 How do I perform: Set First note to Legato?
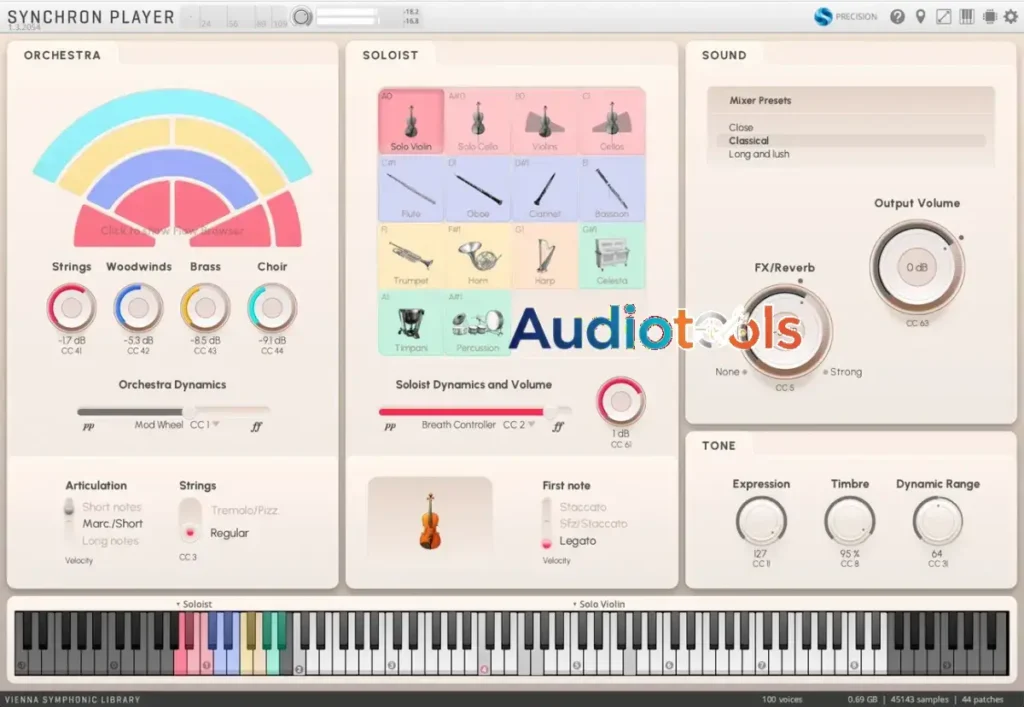pos(578,541)
